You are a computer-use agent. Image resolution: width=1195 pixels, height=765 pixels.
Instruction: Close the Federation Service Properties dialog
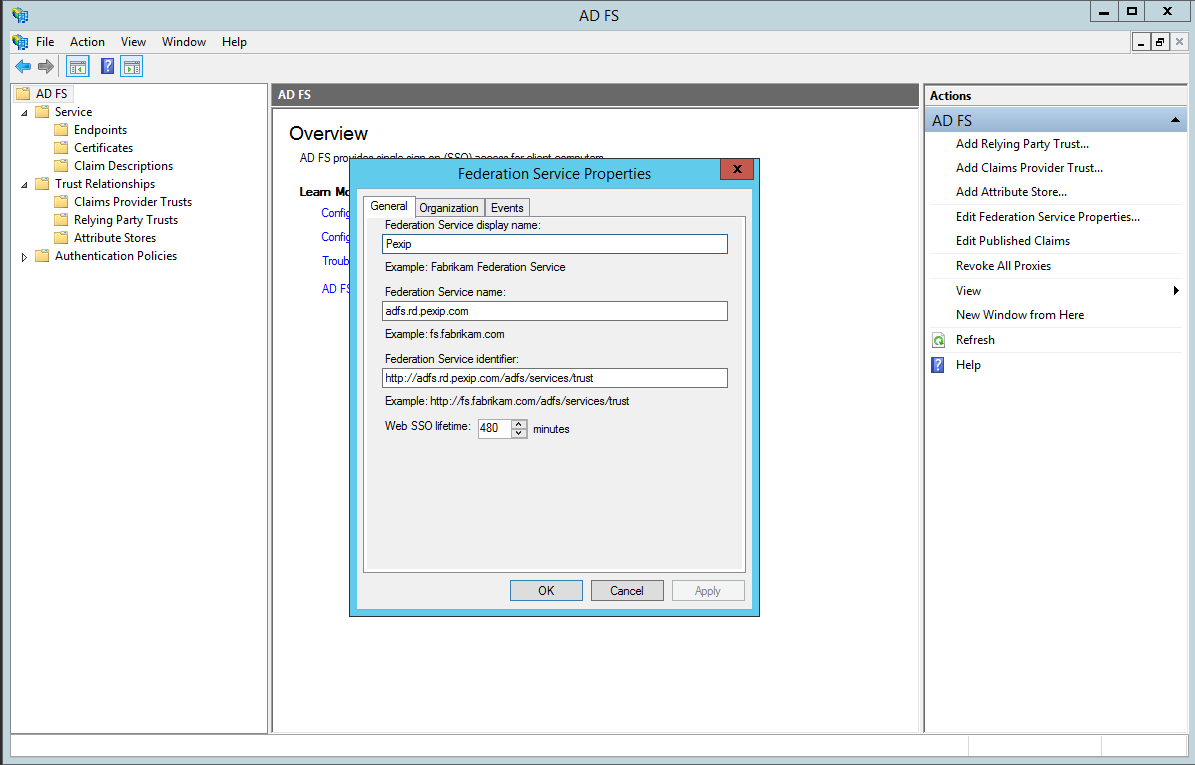[x=738, y=169]
